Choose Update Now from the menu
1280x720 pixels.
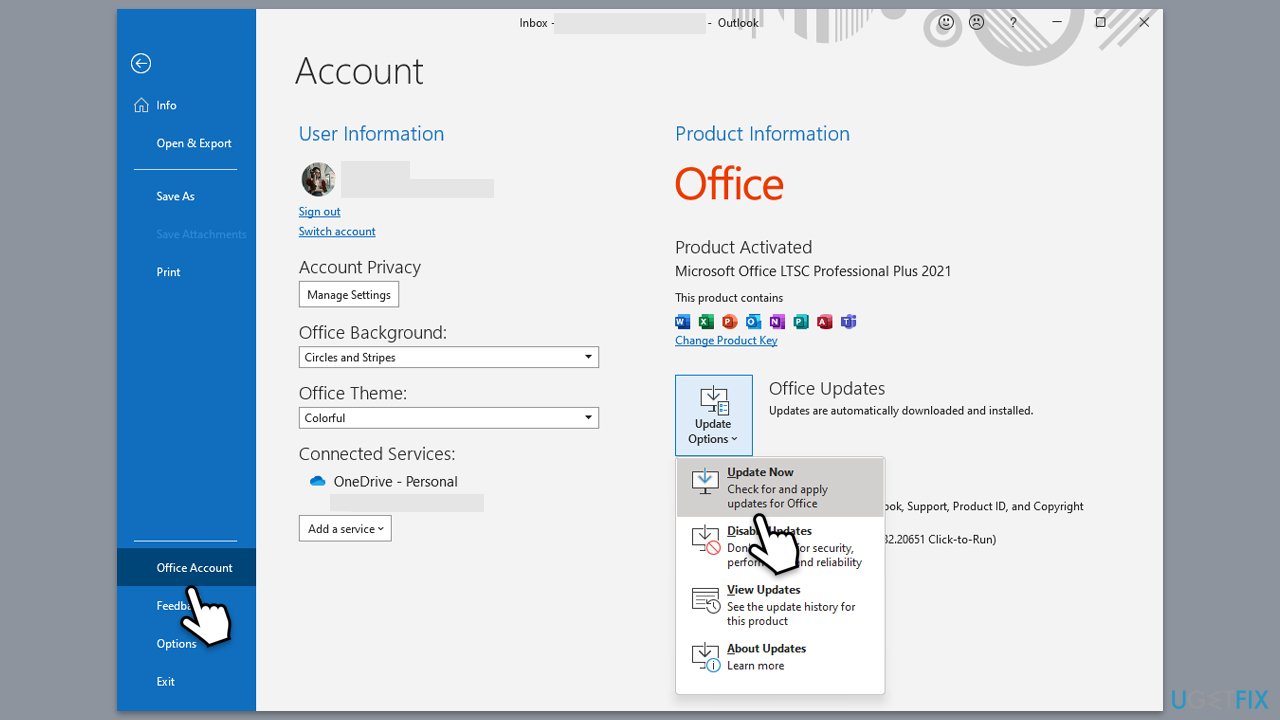[780, 487]
